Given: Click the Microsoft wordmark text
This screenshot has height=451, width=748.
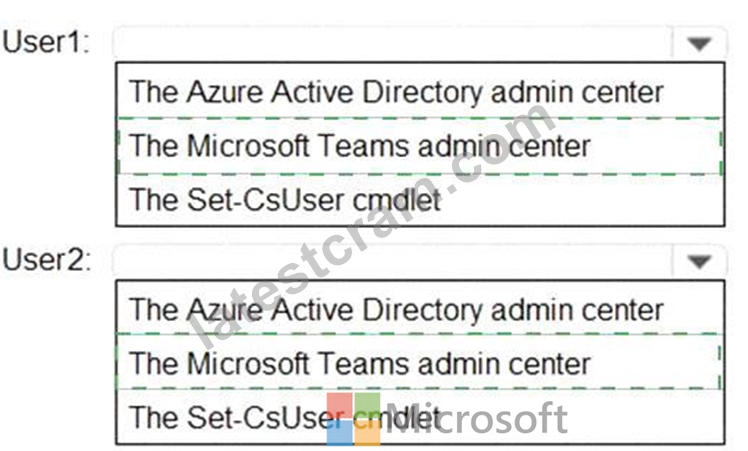Looking at the screenshot, I should tap(477, 419).
